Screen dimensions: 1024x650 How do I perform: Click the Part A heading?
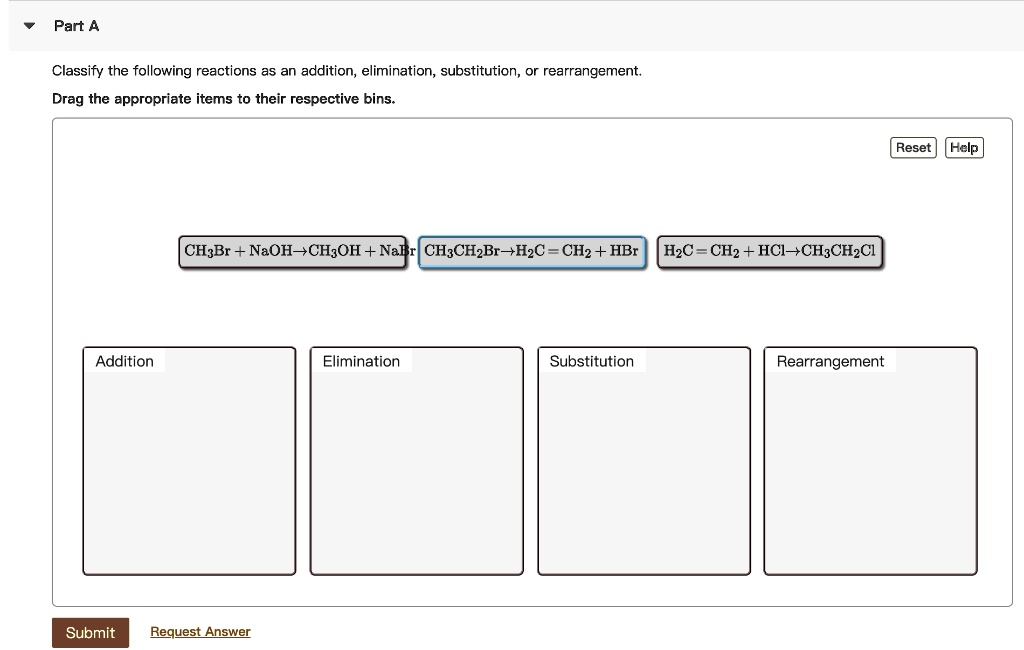click(76, 26)
